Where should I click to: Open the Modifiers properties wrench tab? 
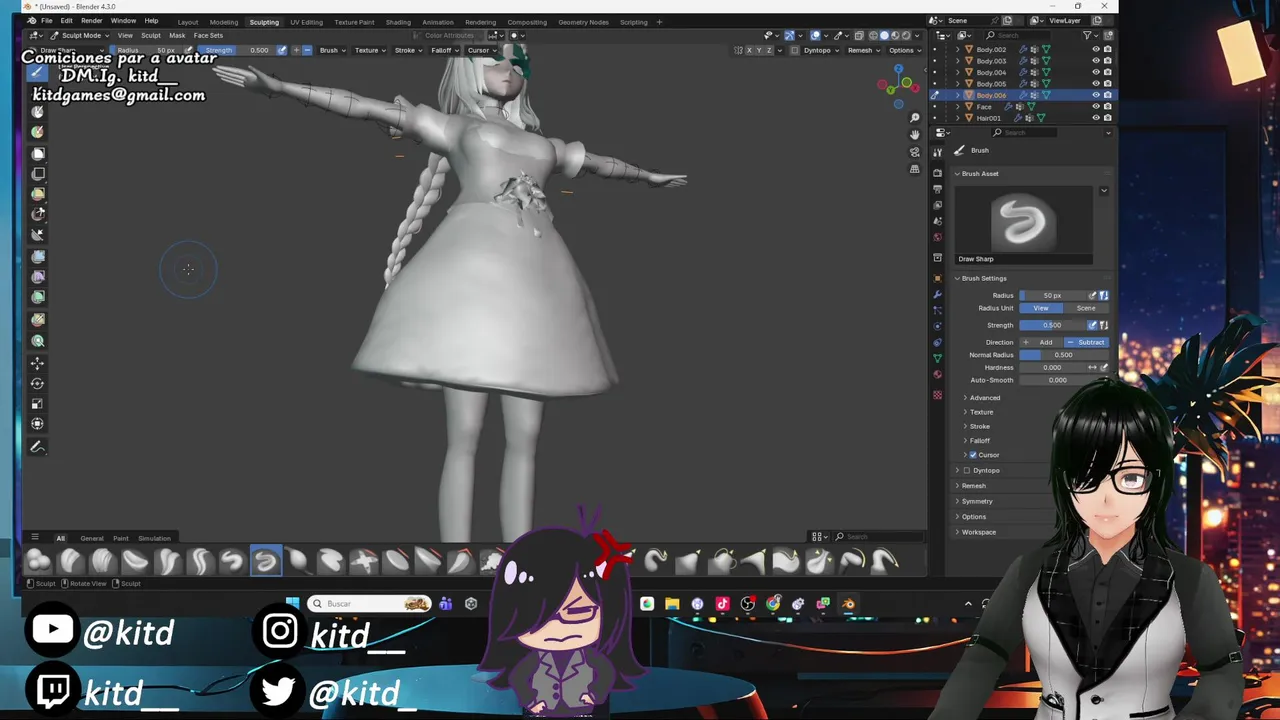click(x=938, y=295)
